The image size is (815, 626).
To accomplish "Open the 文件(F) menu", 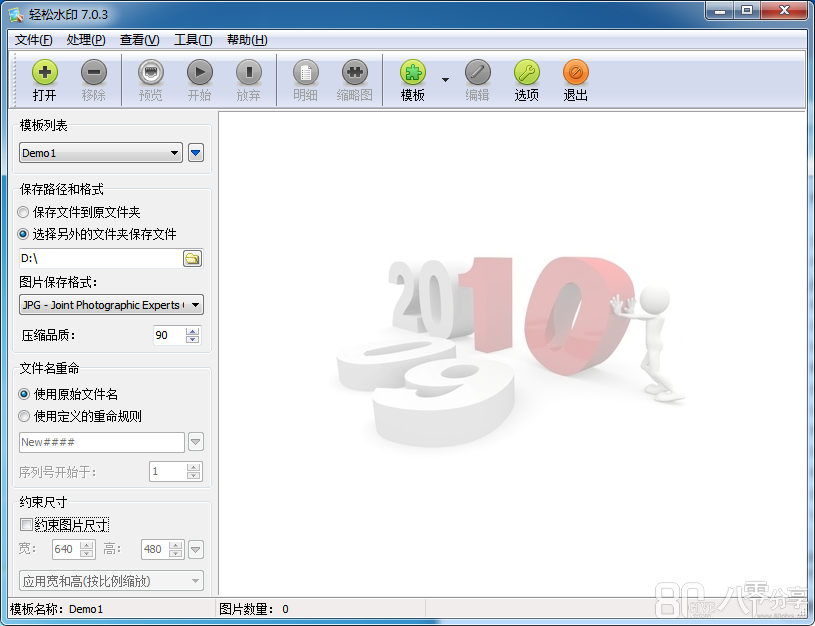I will 33,40.
